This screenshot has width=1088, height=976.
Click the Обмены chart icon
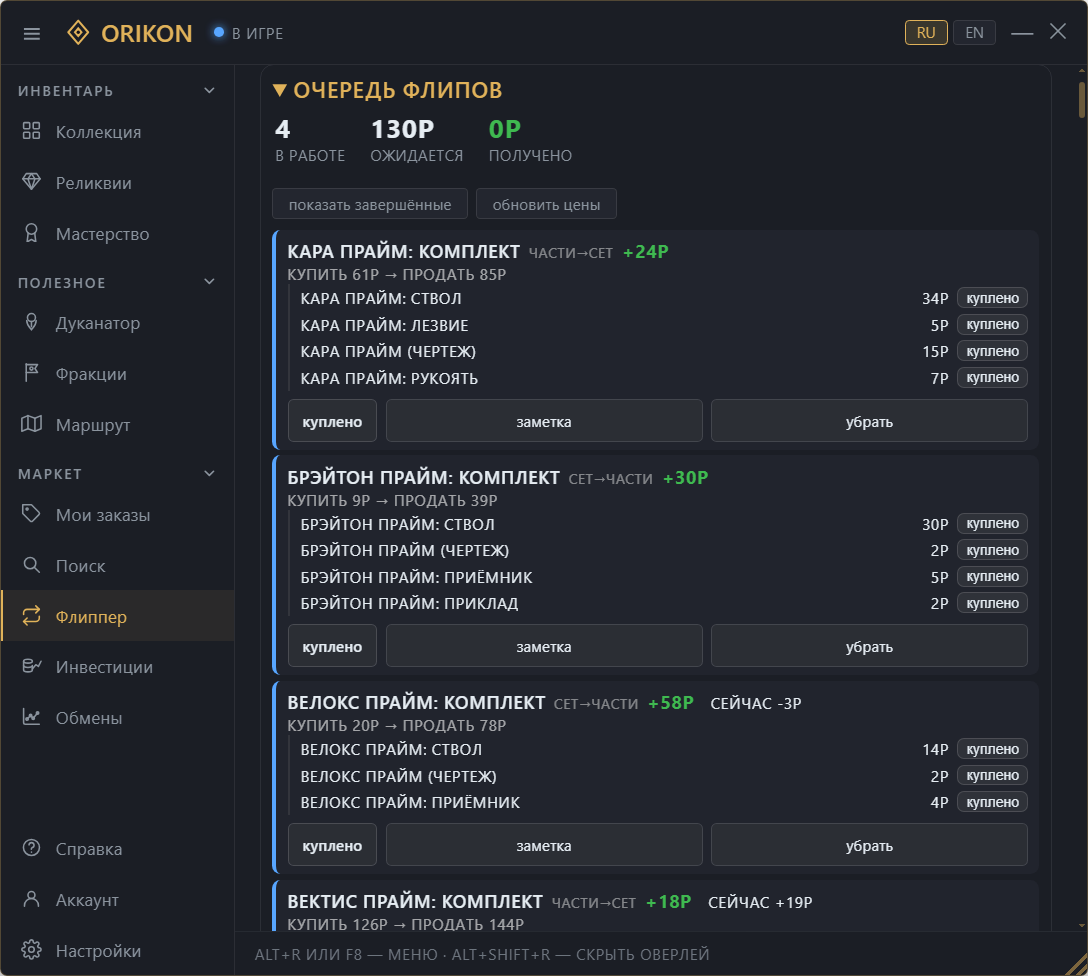point(31,717)
